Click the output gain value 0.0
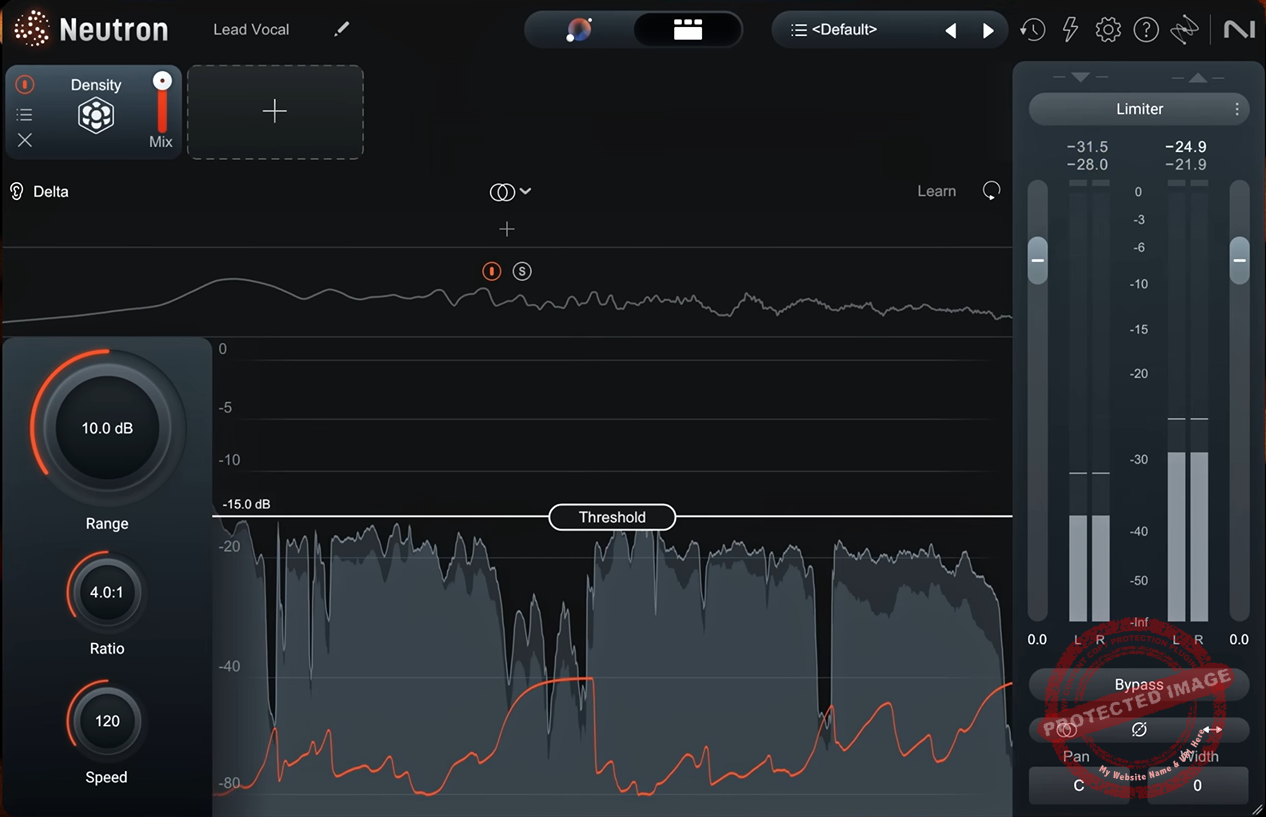Viewport: 1266px width, 817px height. [x=1239, y=640]
